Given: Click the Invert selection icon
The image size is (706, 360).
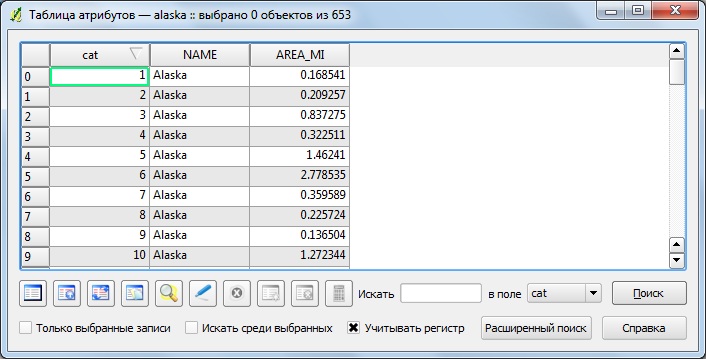Looking at the screenshot, I should 101,293.
